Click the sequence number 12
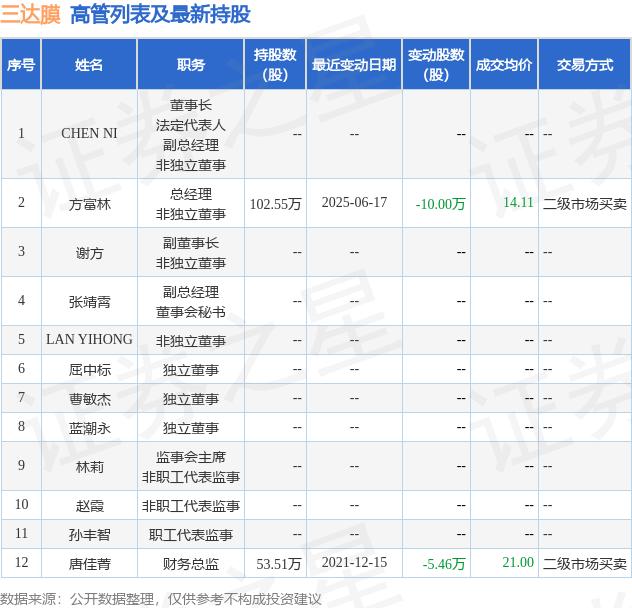 pyautogui.click(x=21, y=562)
